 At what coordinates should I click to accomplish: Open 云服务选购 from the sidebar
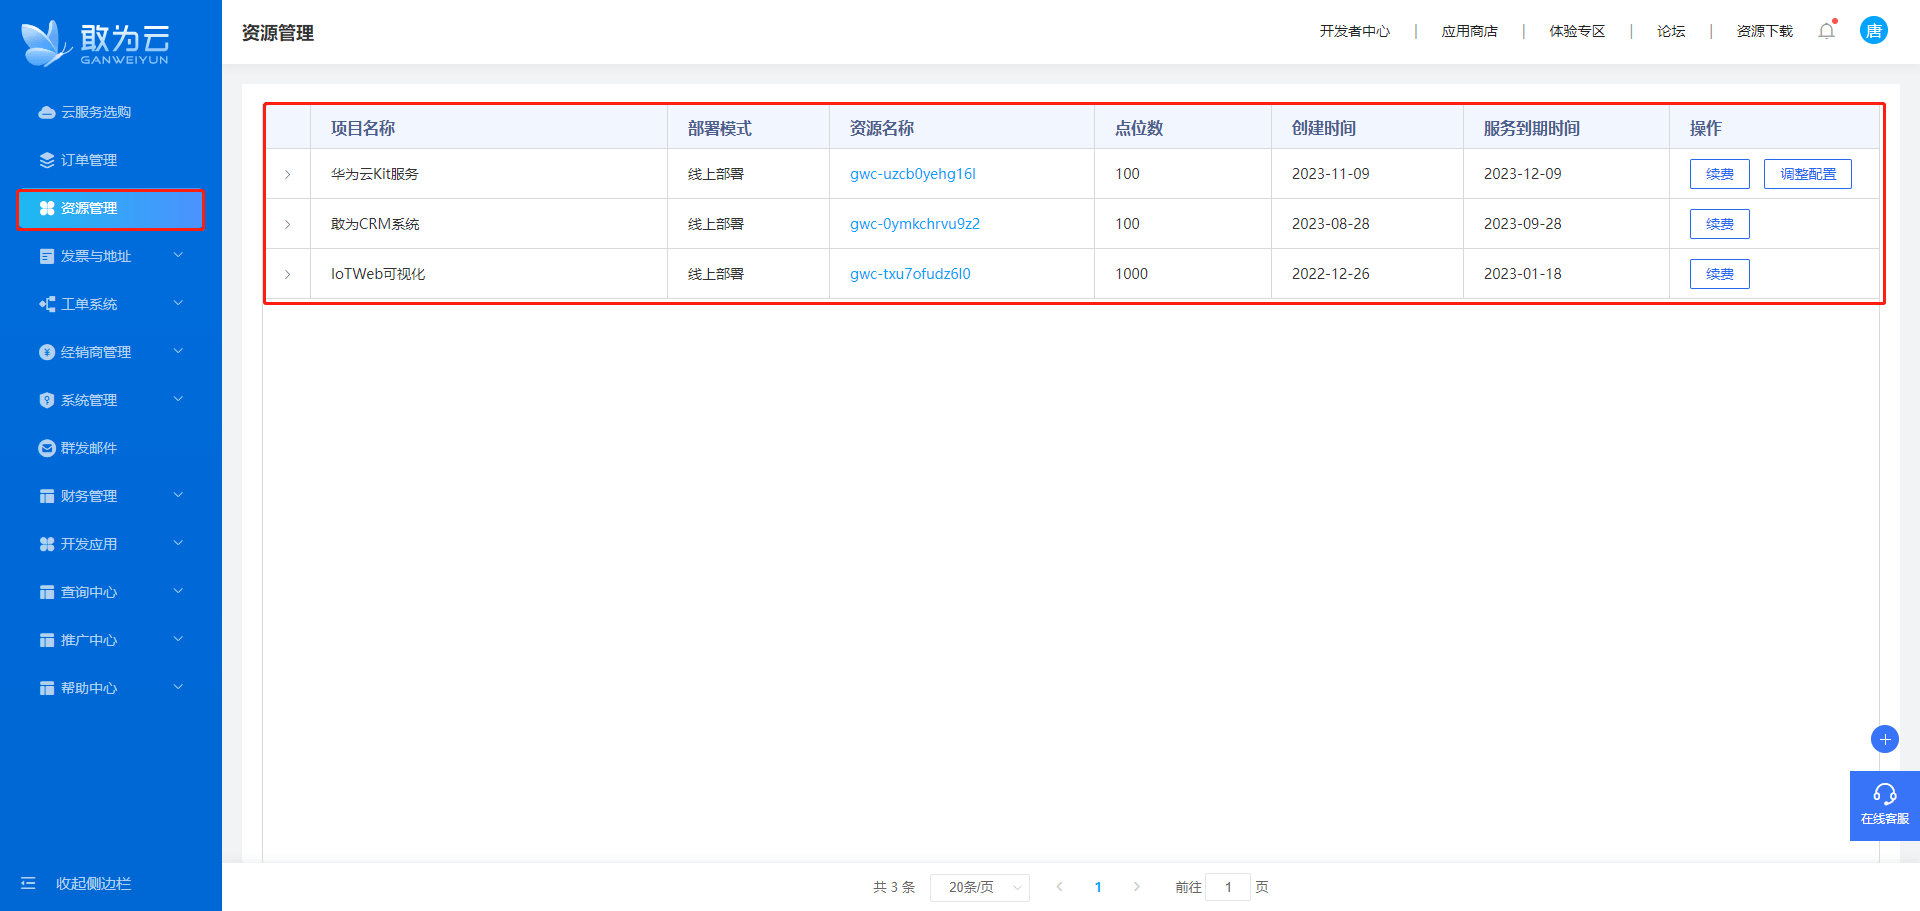point(96,112)
